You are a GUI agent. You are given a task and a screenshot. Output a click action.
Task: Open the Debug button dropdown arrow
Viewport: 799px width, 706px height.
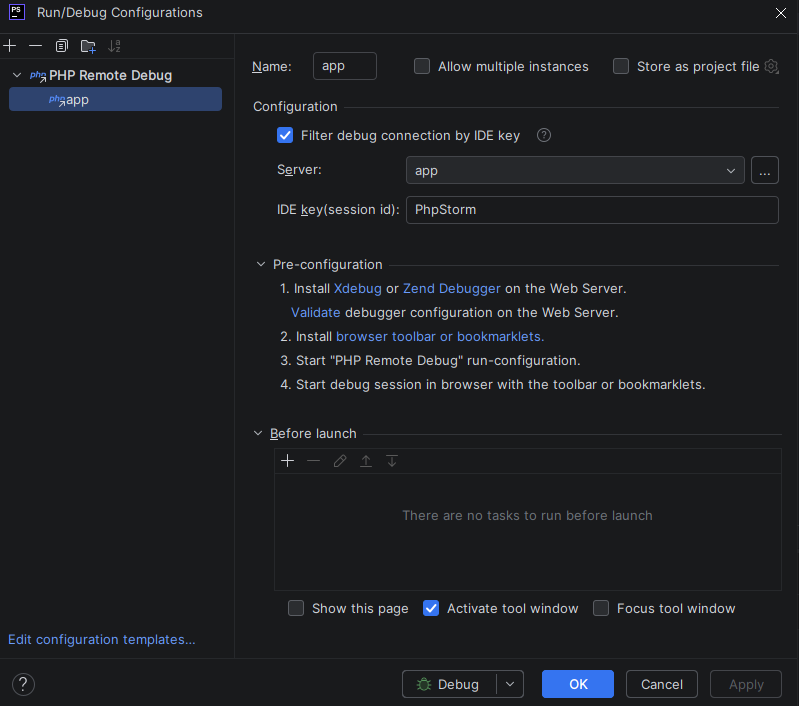pos(510,684)
